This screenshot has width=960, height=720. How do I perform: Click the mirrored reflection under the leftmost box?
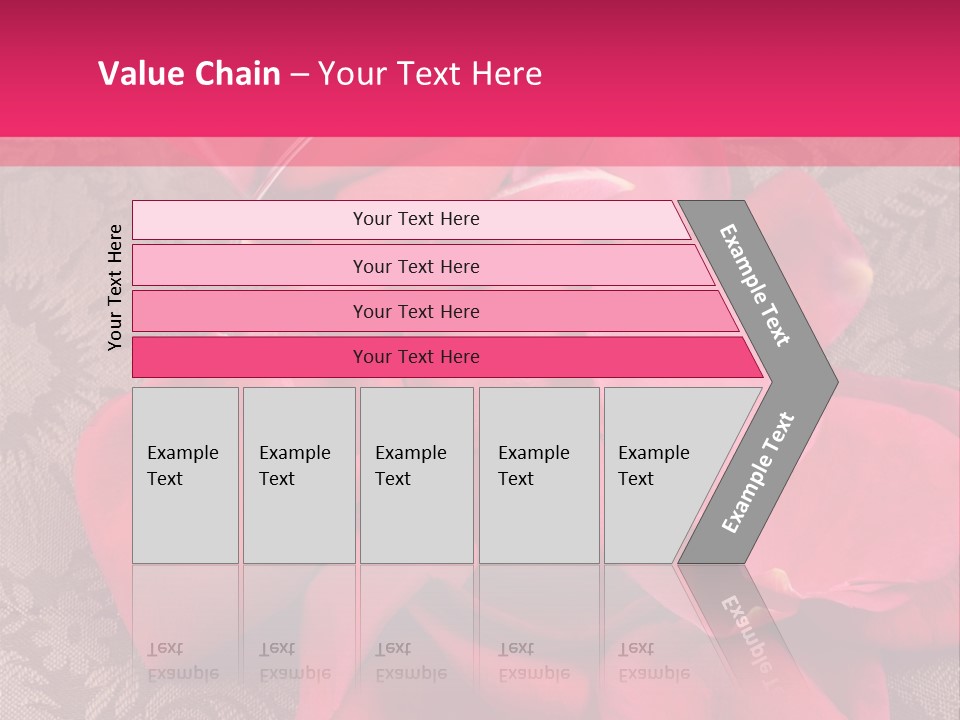click(182, 661)
